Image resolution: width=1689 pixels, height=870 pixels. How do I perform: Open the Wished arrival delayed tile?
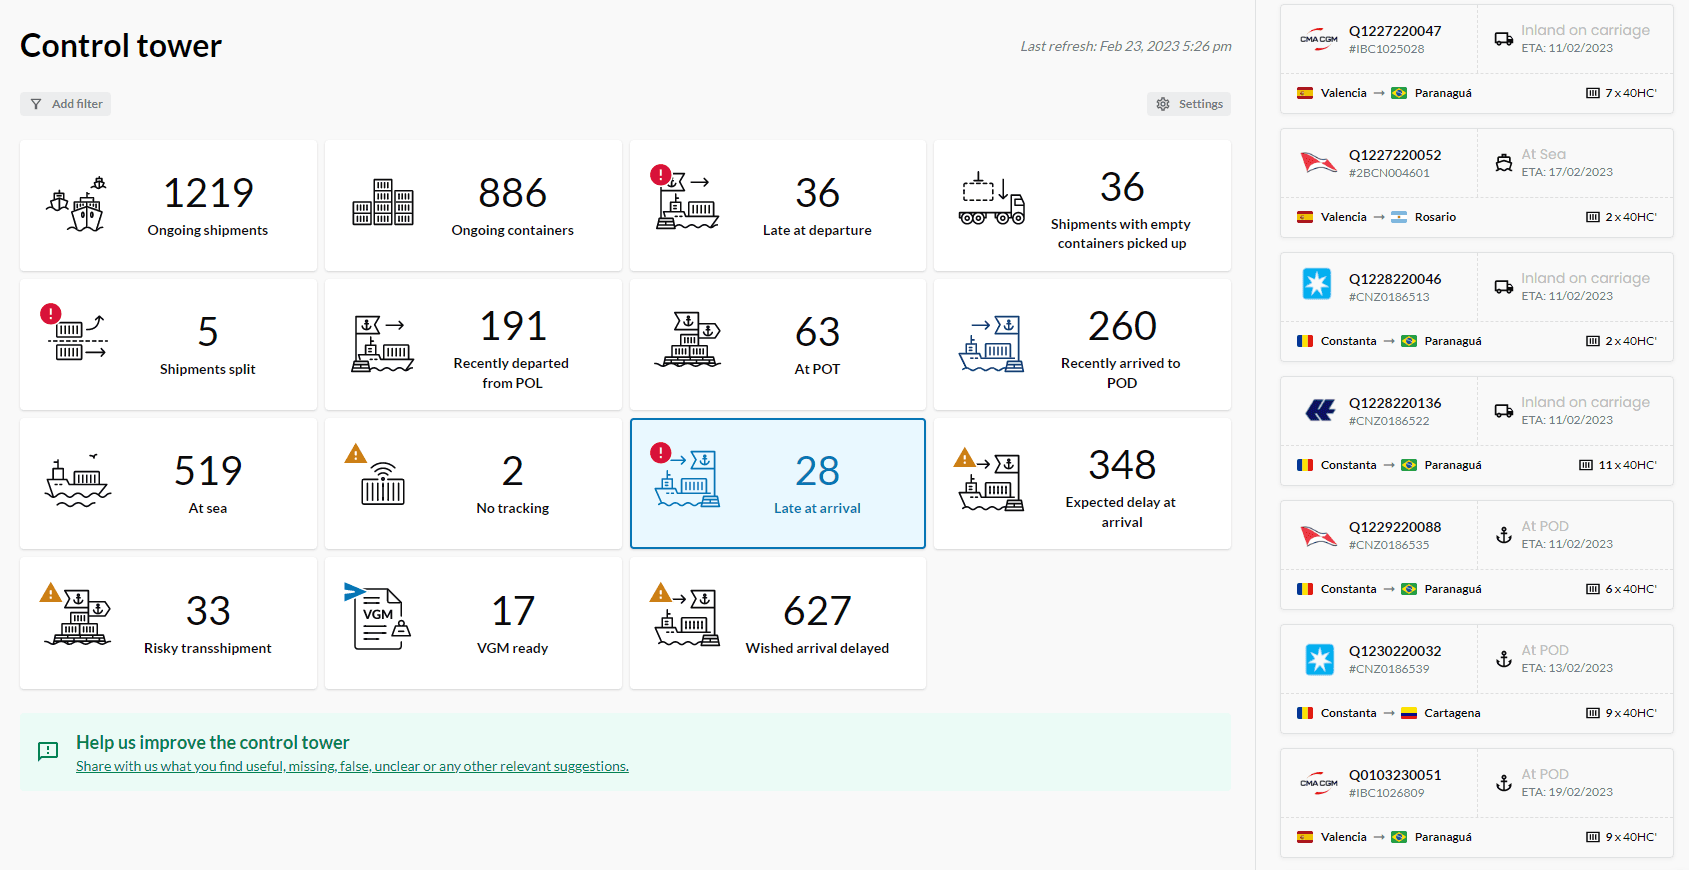777,623
